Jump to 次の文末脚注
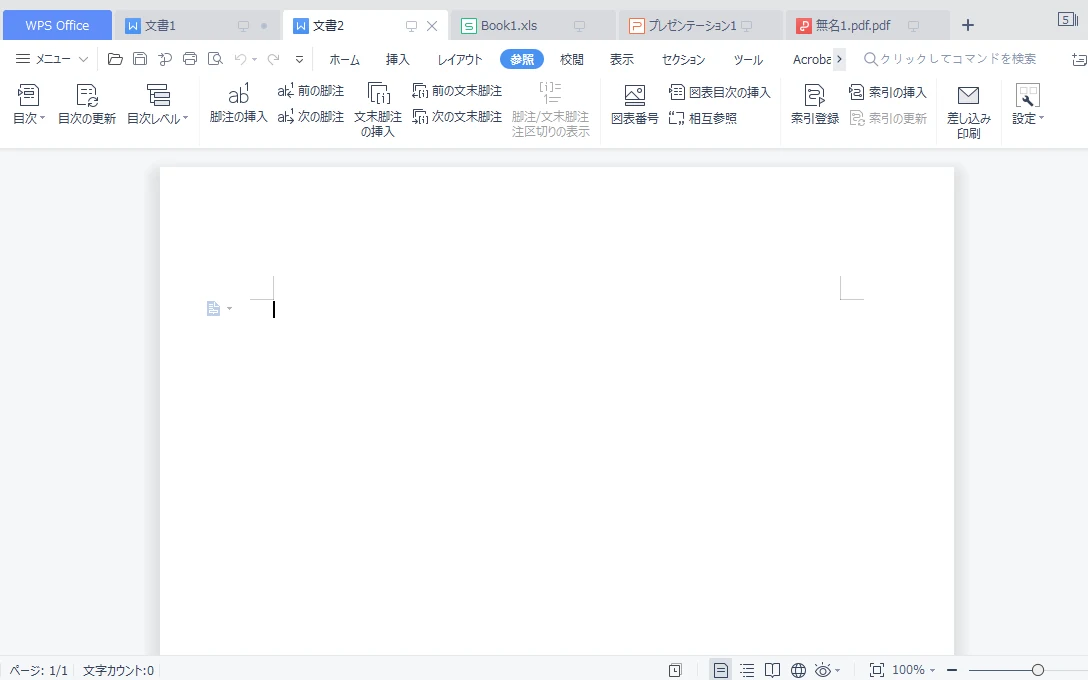 click(x=457, y=117)
